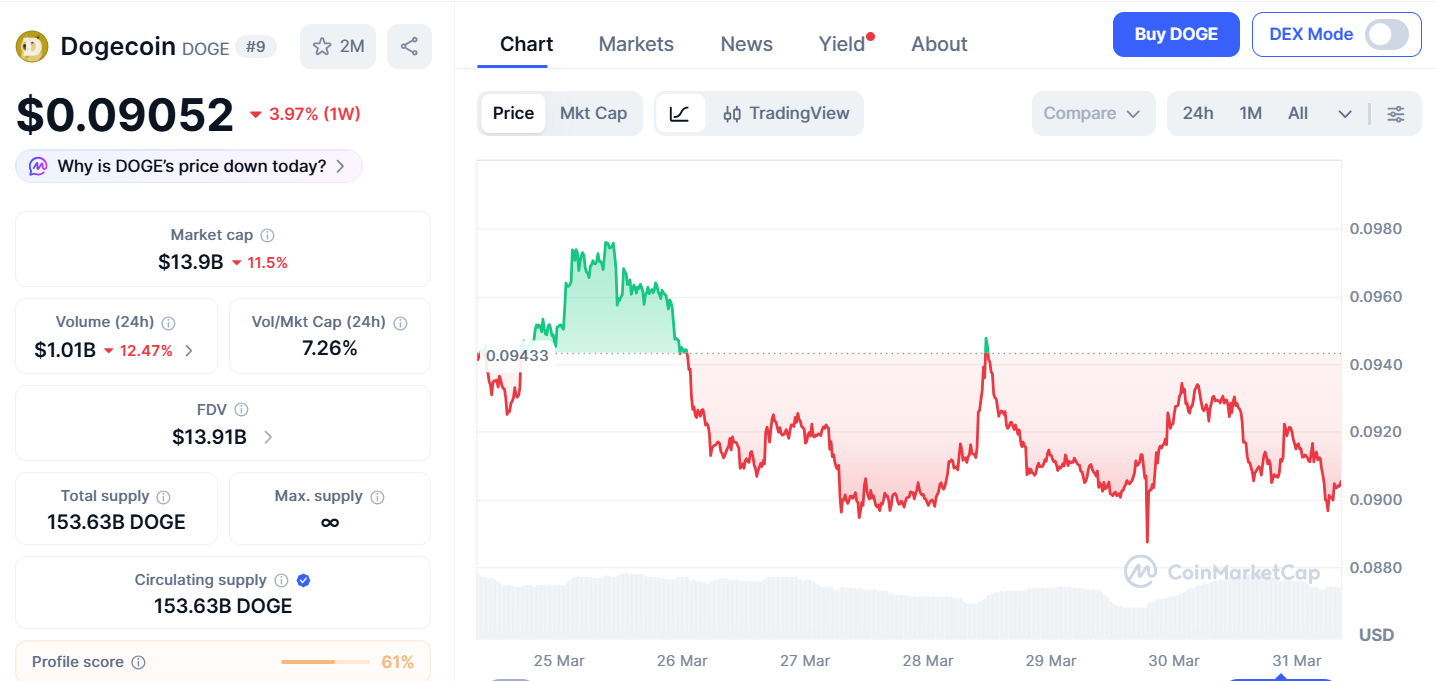Click the 31 Mar date on chart axis
The height and width of the screenshot is (681, 1436).
(x=1296, y=661)
